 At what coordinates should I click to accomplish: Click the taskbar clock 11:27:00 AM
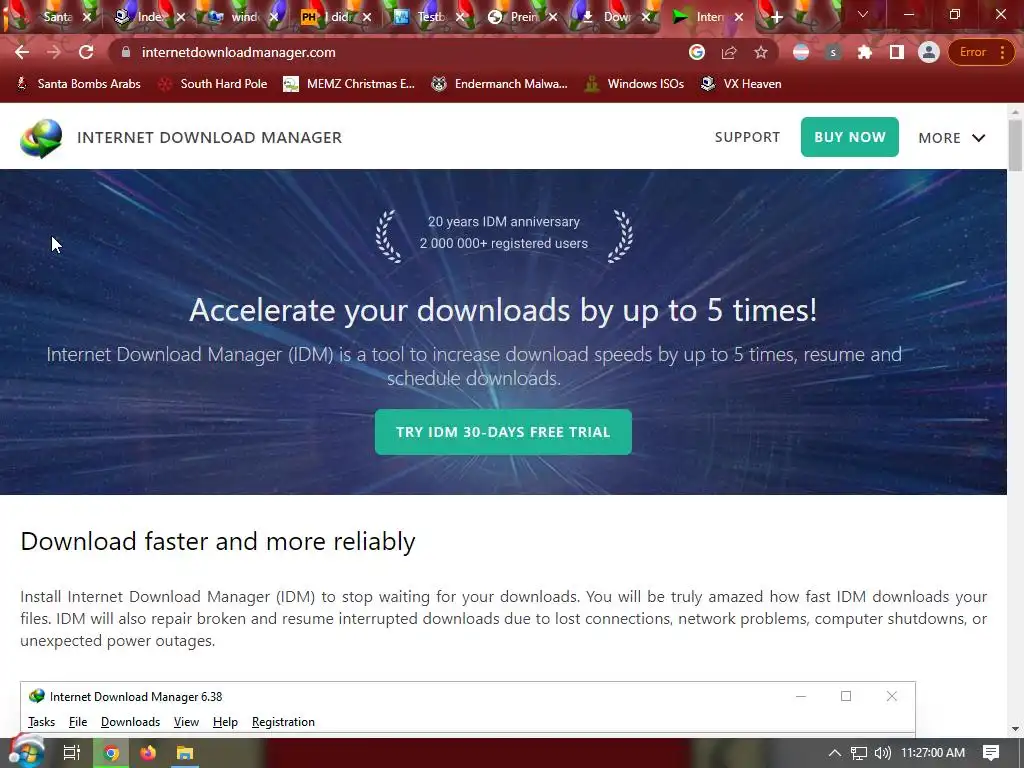coord(933,753)
